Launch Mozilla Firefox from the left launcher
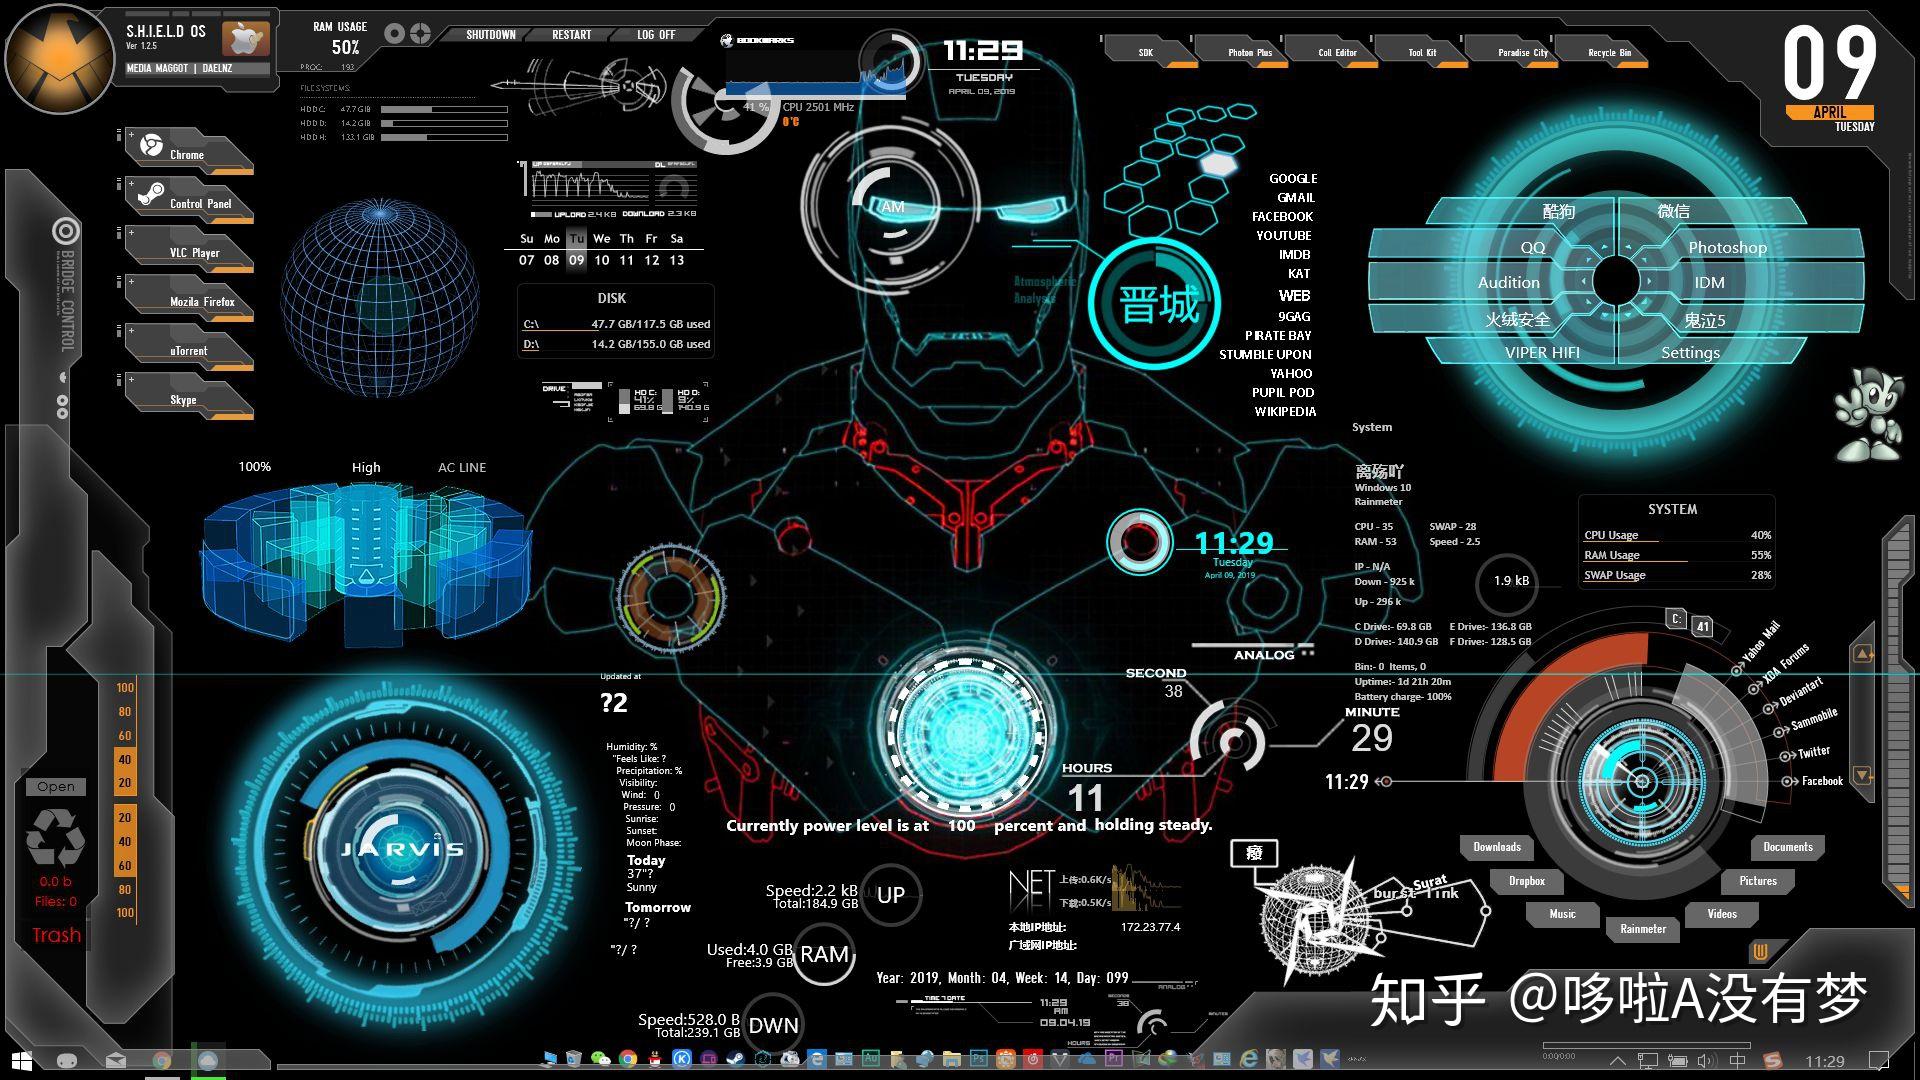 (189, 300)
